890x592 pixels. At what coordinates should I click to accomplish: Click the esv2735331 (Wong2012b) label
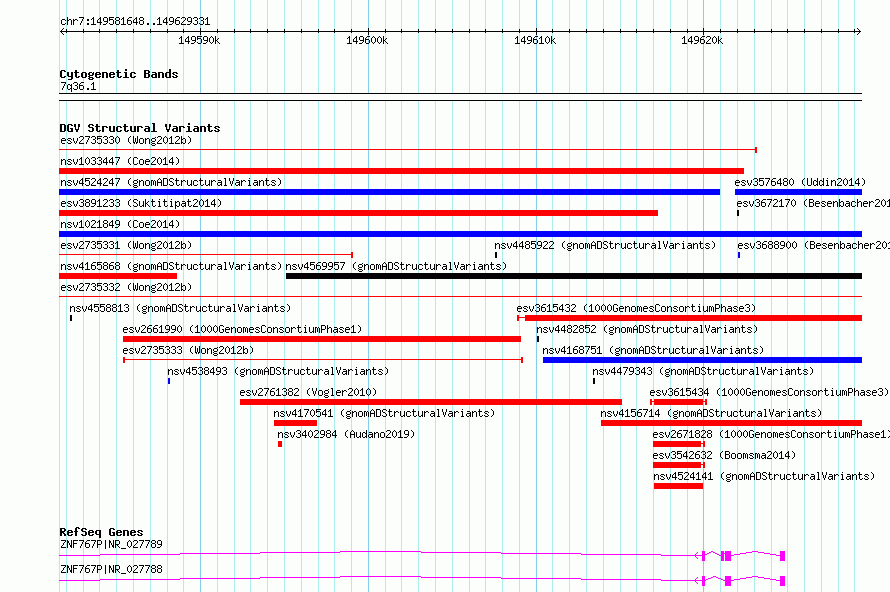[x=126, y=245]
